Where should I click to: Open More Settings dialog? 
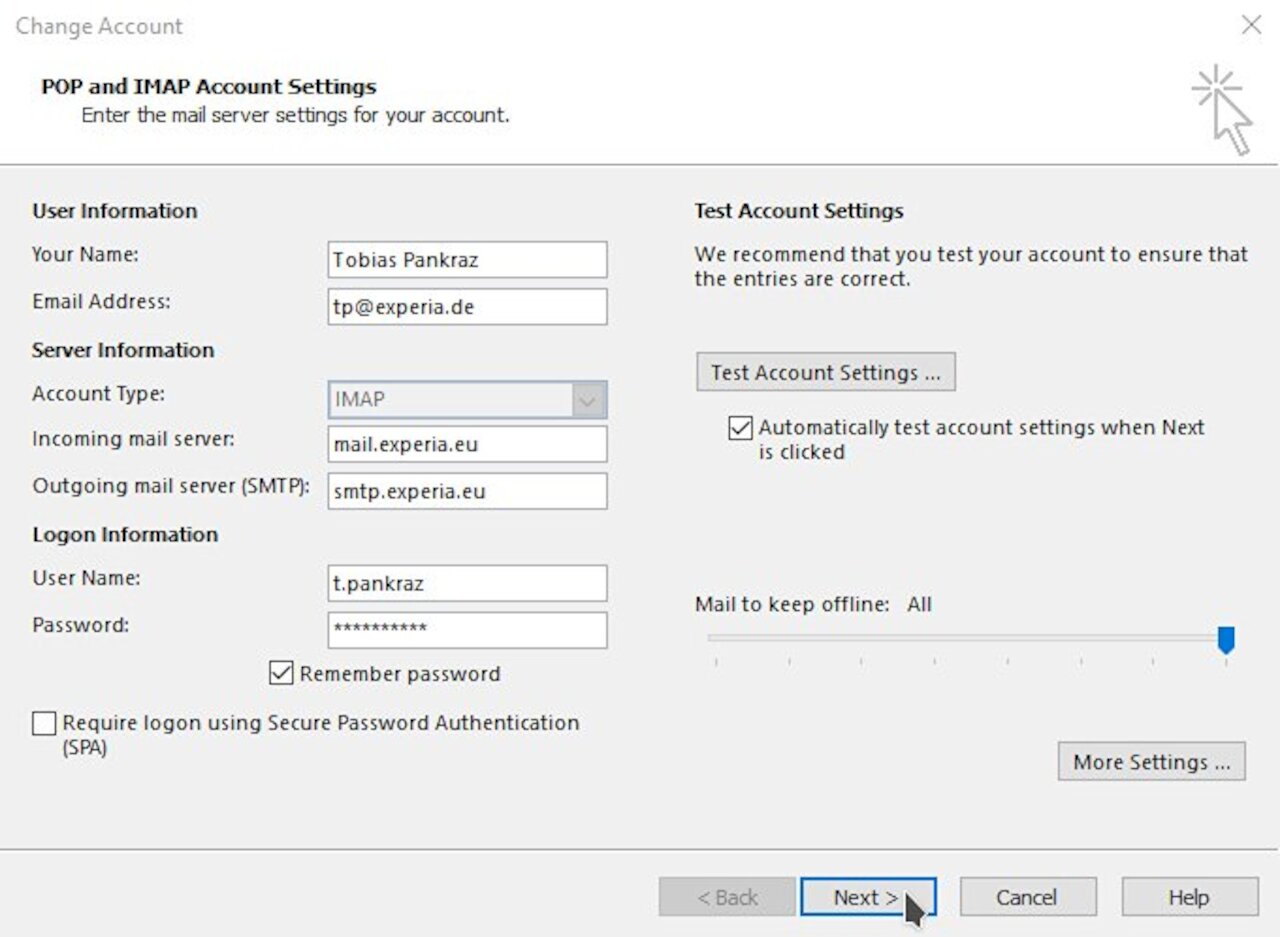coord(1150,761)
